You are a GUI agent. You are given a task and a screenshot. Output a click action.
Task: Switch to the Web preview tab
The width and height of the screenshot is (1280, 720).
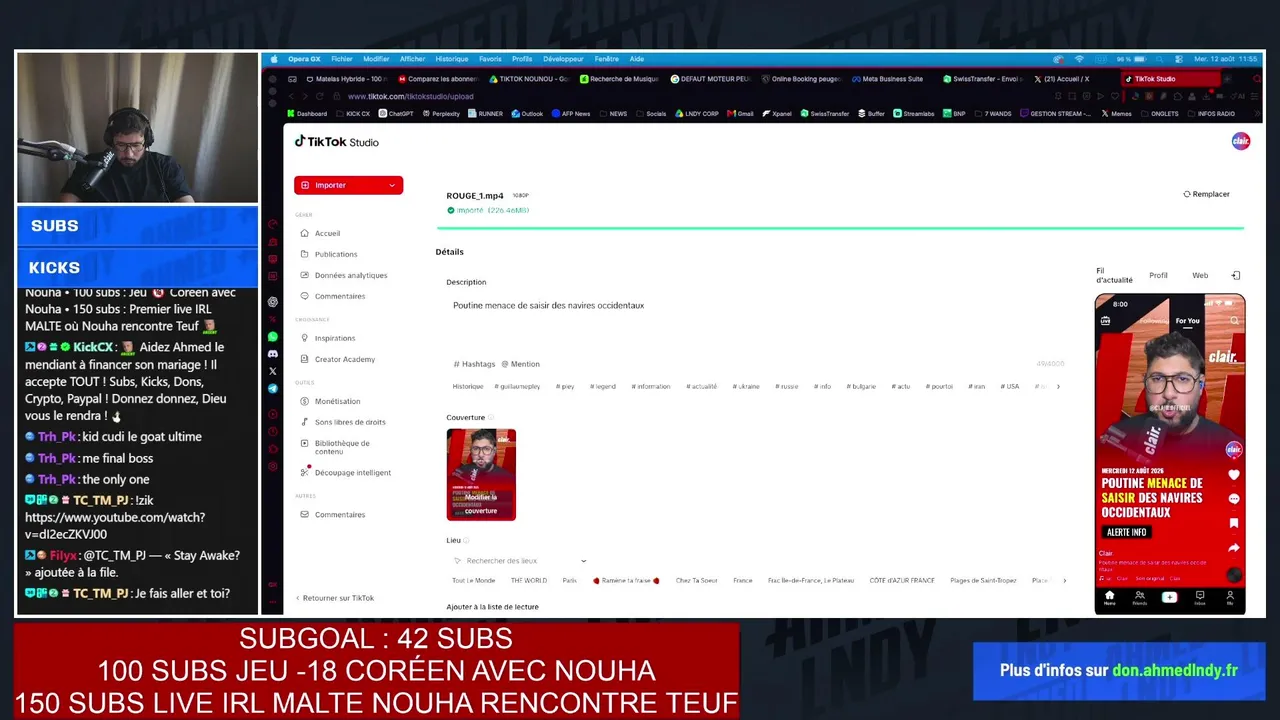click(x=1200, y=275)
